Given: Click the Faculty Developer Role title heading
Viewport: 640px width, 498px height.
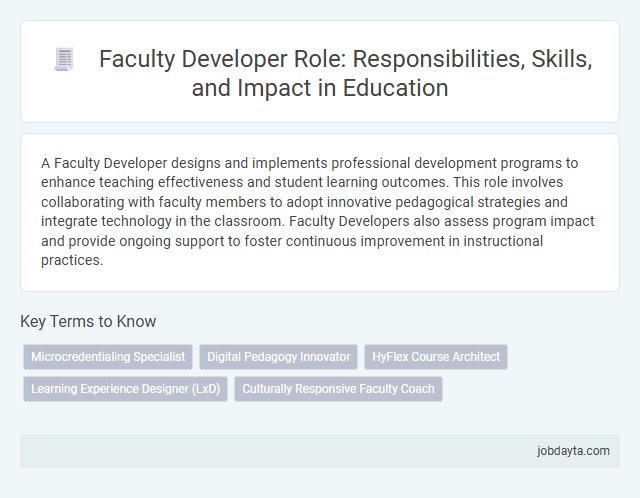Looking at the screenshot, I should [x=345, y=73].
